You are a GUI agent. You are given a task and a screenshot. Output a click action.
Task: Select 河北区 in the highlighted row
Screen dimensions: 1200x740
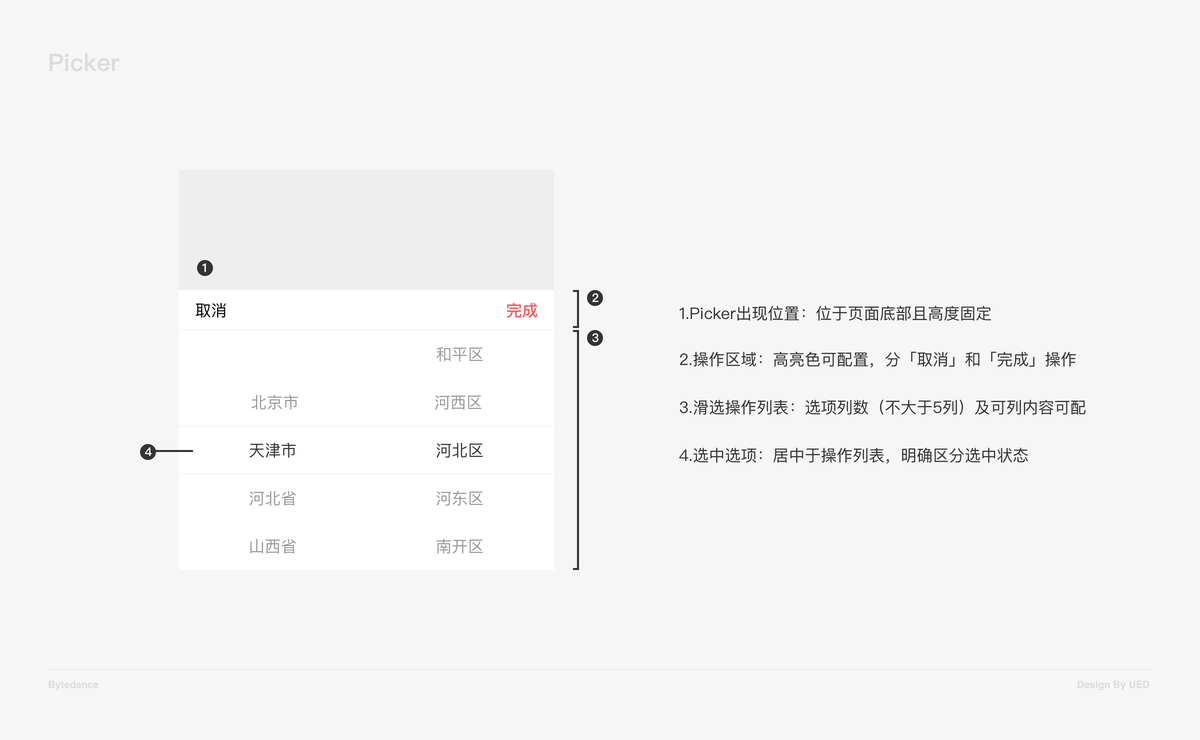point(461,450)
